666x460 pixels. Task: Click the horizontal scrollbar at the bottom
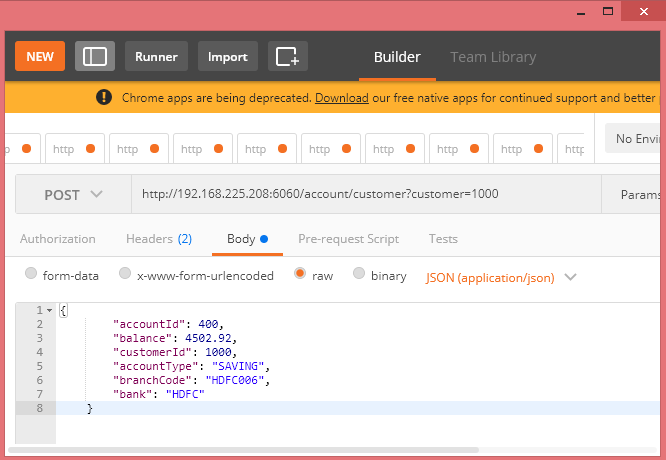243,450
